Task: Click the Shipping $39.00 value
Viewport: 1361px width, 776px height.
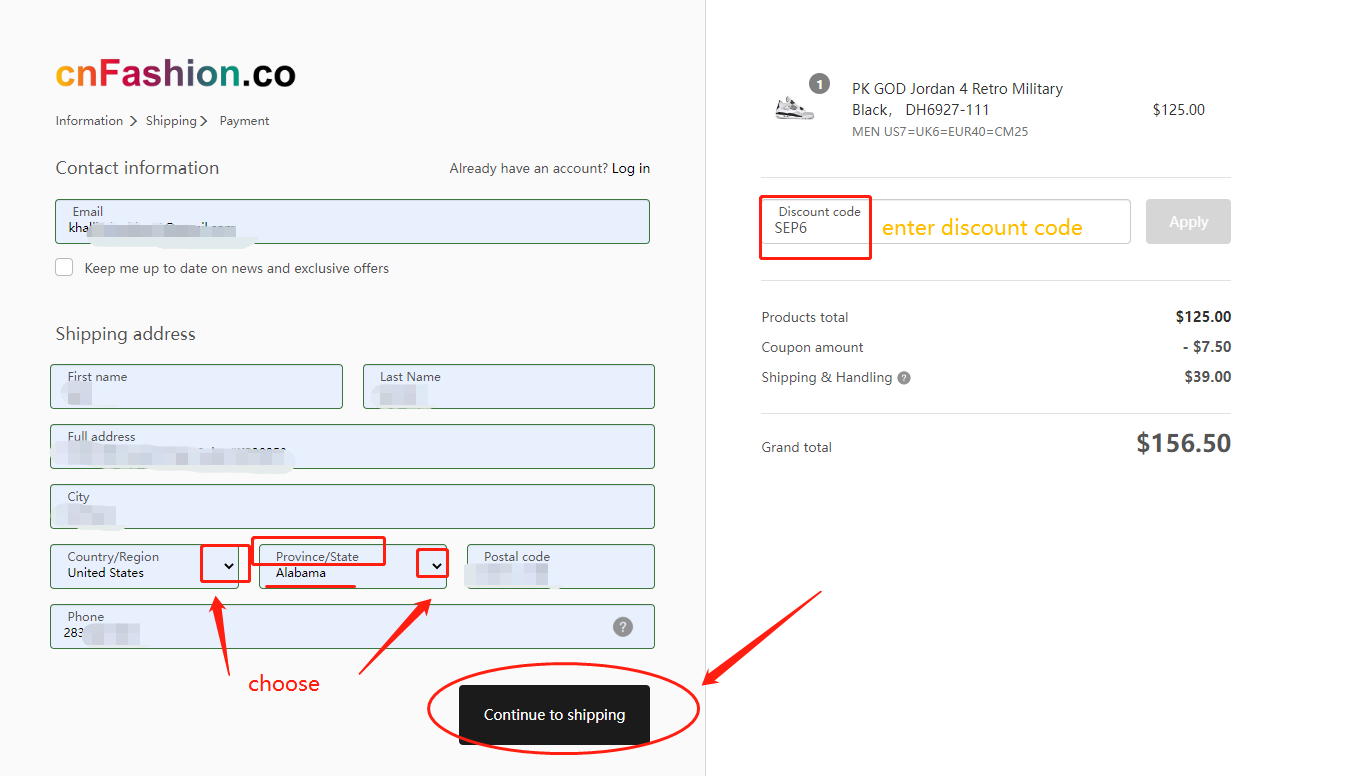Action: click(1208, 377)
